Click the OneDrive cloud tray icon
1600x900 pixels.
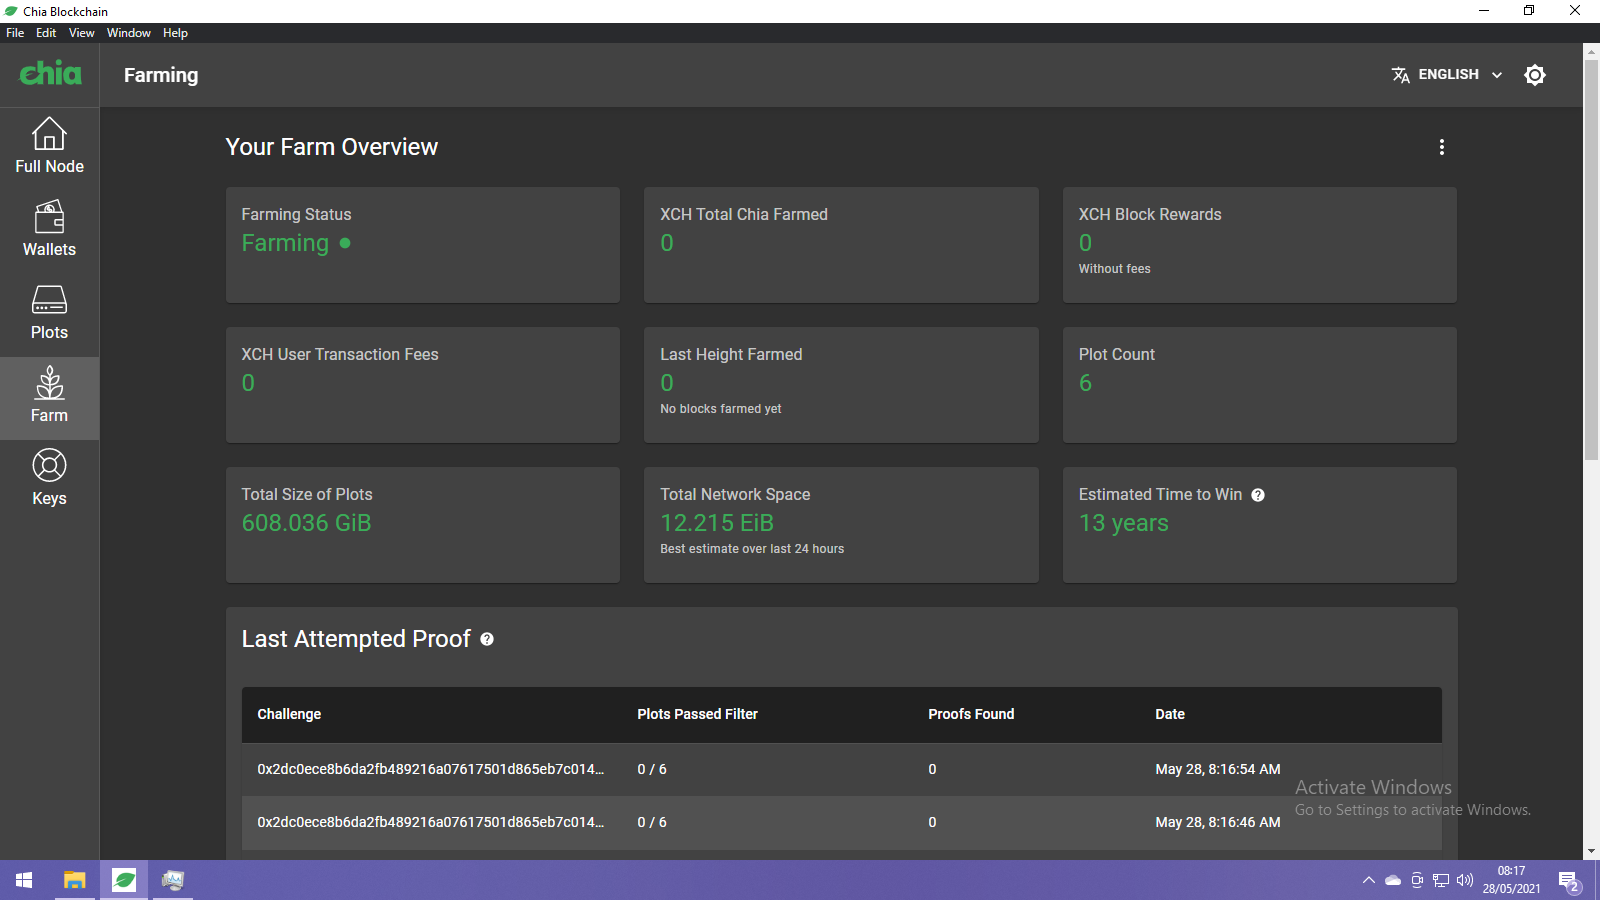(x=1393, y=880)
